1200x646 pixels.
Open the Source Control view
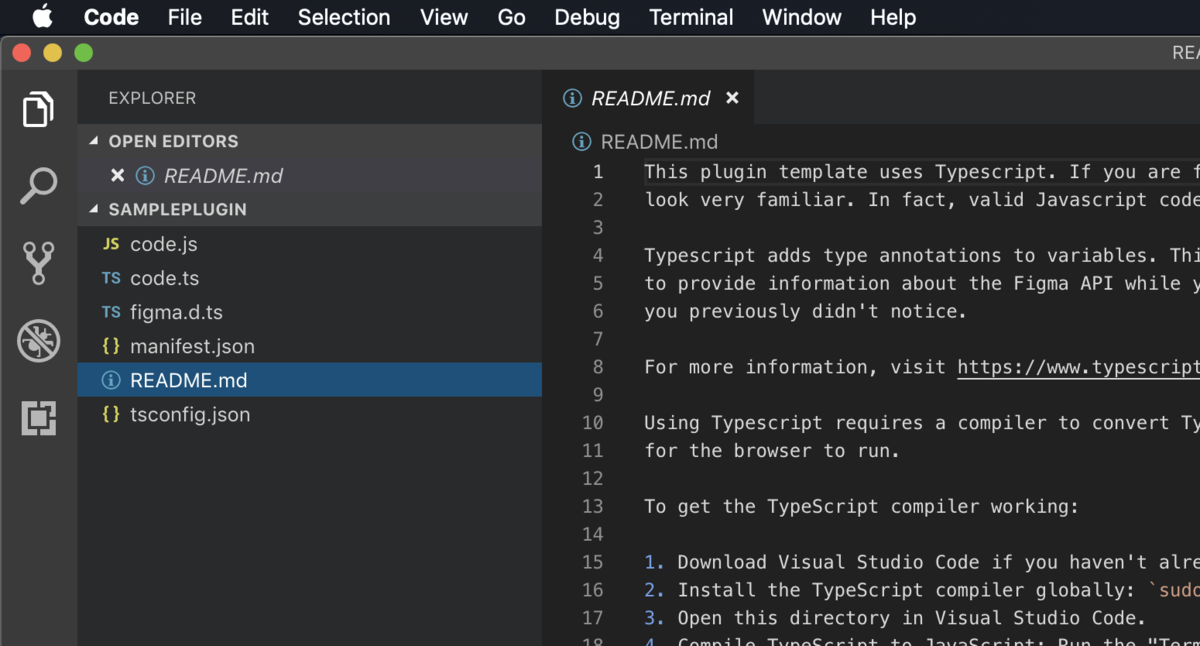[x=38, y=263]
